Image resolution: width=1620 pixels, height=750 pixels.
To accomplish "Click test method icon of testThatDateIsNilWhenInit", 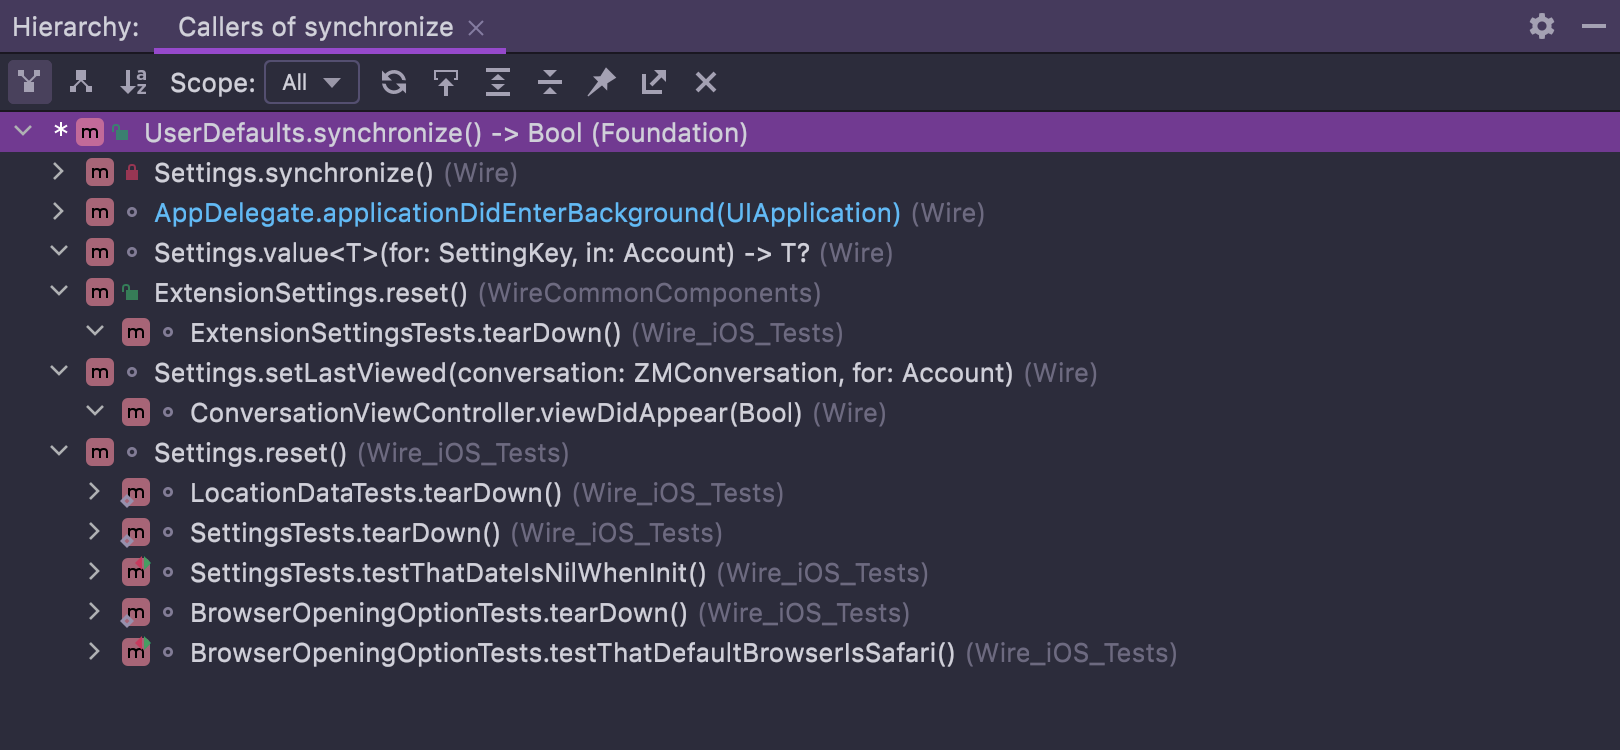I will [x=136, y=572].
